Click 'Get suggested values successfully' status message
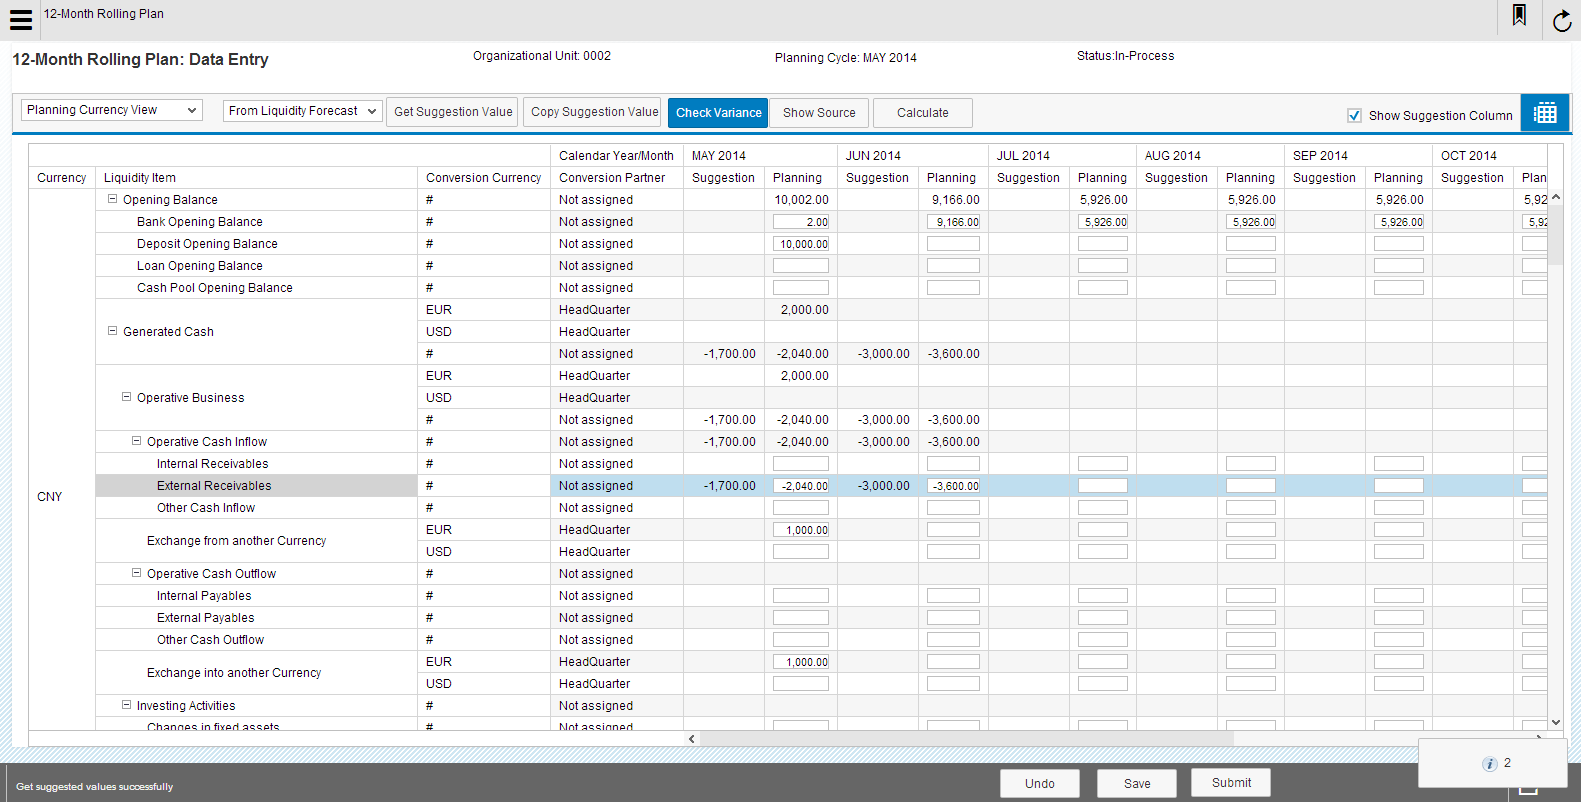The height and width of the screenshot is (802, 1581). [94, 787]
